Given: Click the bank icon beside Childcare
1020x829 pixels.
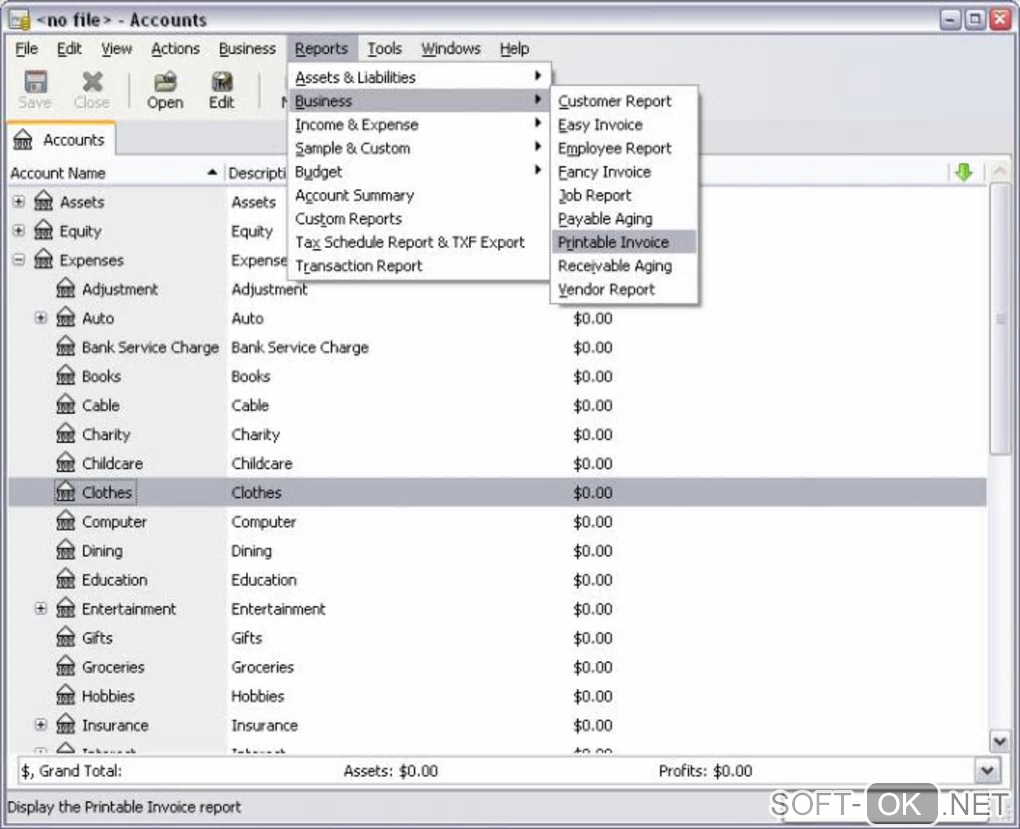Looking at the screenshot, I should point(66,463).
